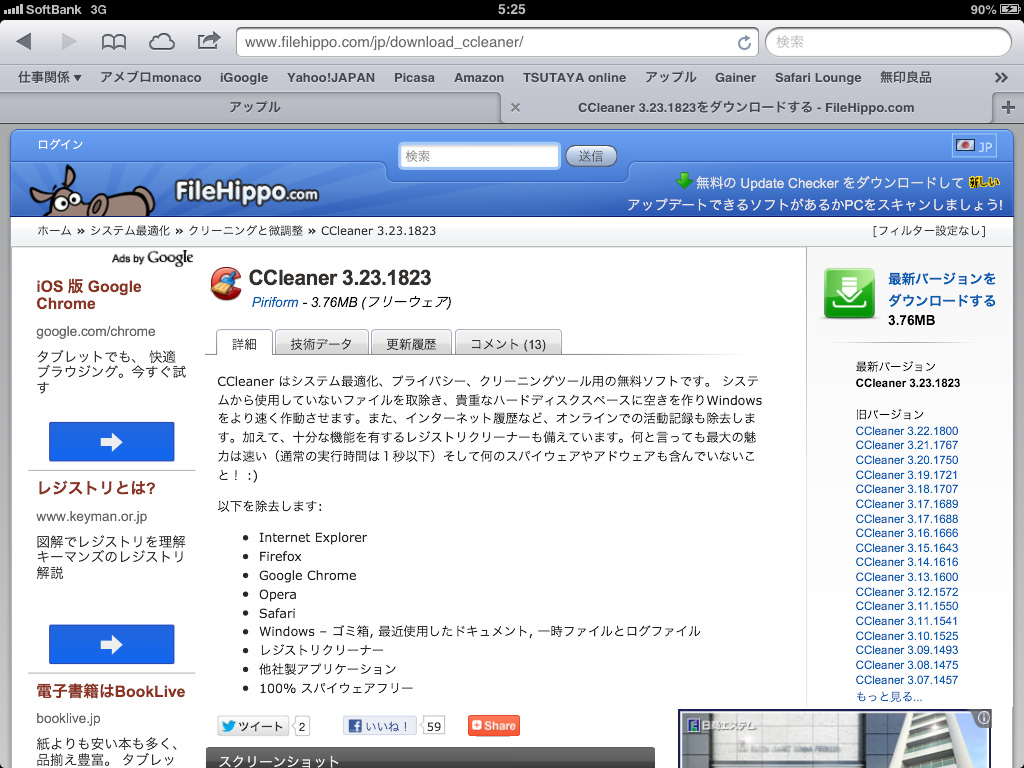Open the Picasa bookmark
This screenshot has width=1024, height=768.
pos(414,77)
